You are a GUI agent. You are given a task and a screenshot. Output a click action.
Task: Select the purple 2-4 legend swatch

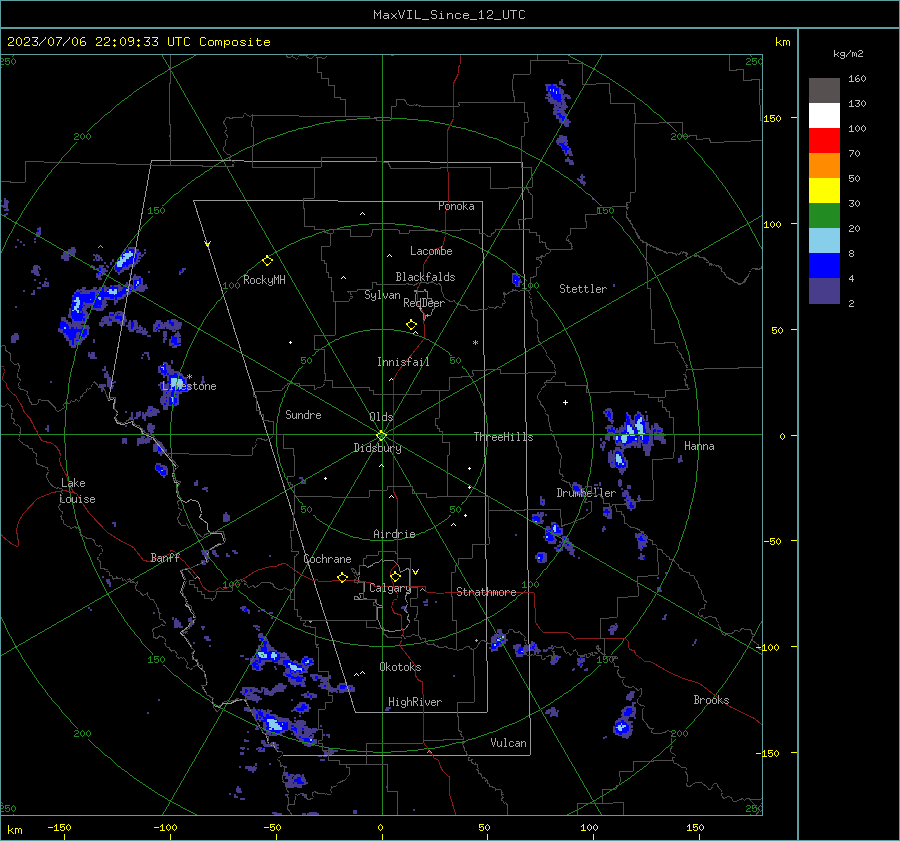point(824,290)
